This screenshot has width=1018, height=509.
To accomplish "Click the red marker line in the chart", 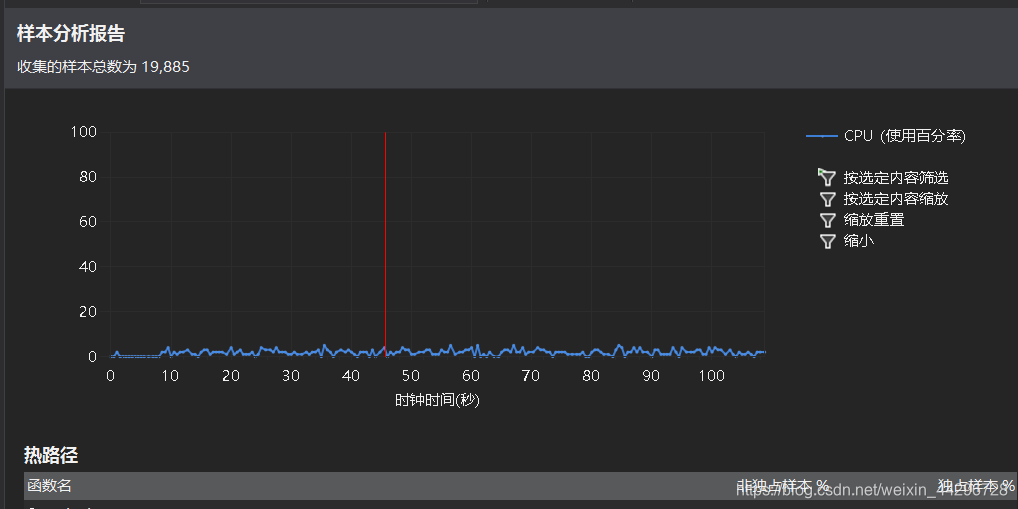I will tap(386, 244).
